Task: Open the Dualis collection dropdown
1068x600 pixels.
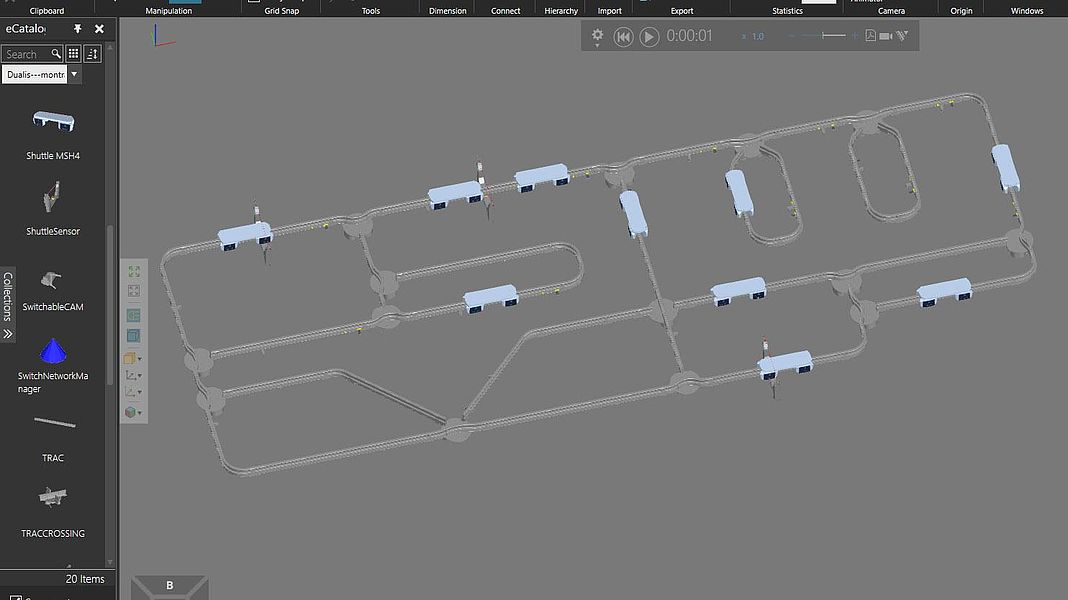Action: click(74, 74)
